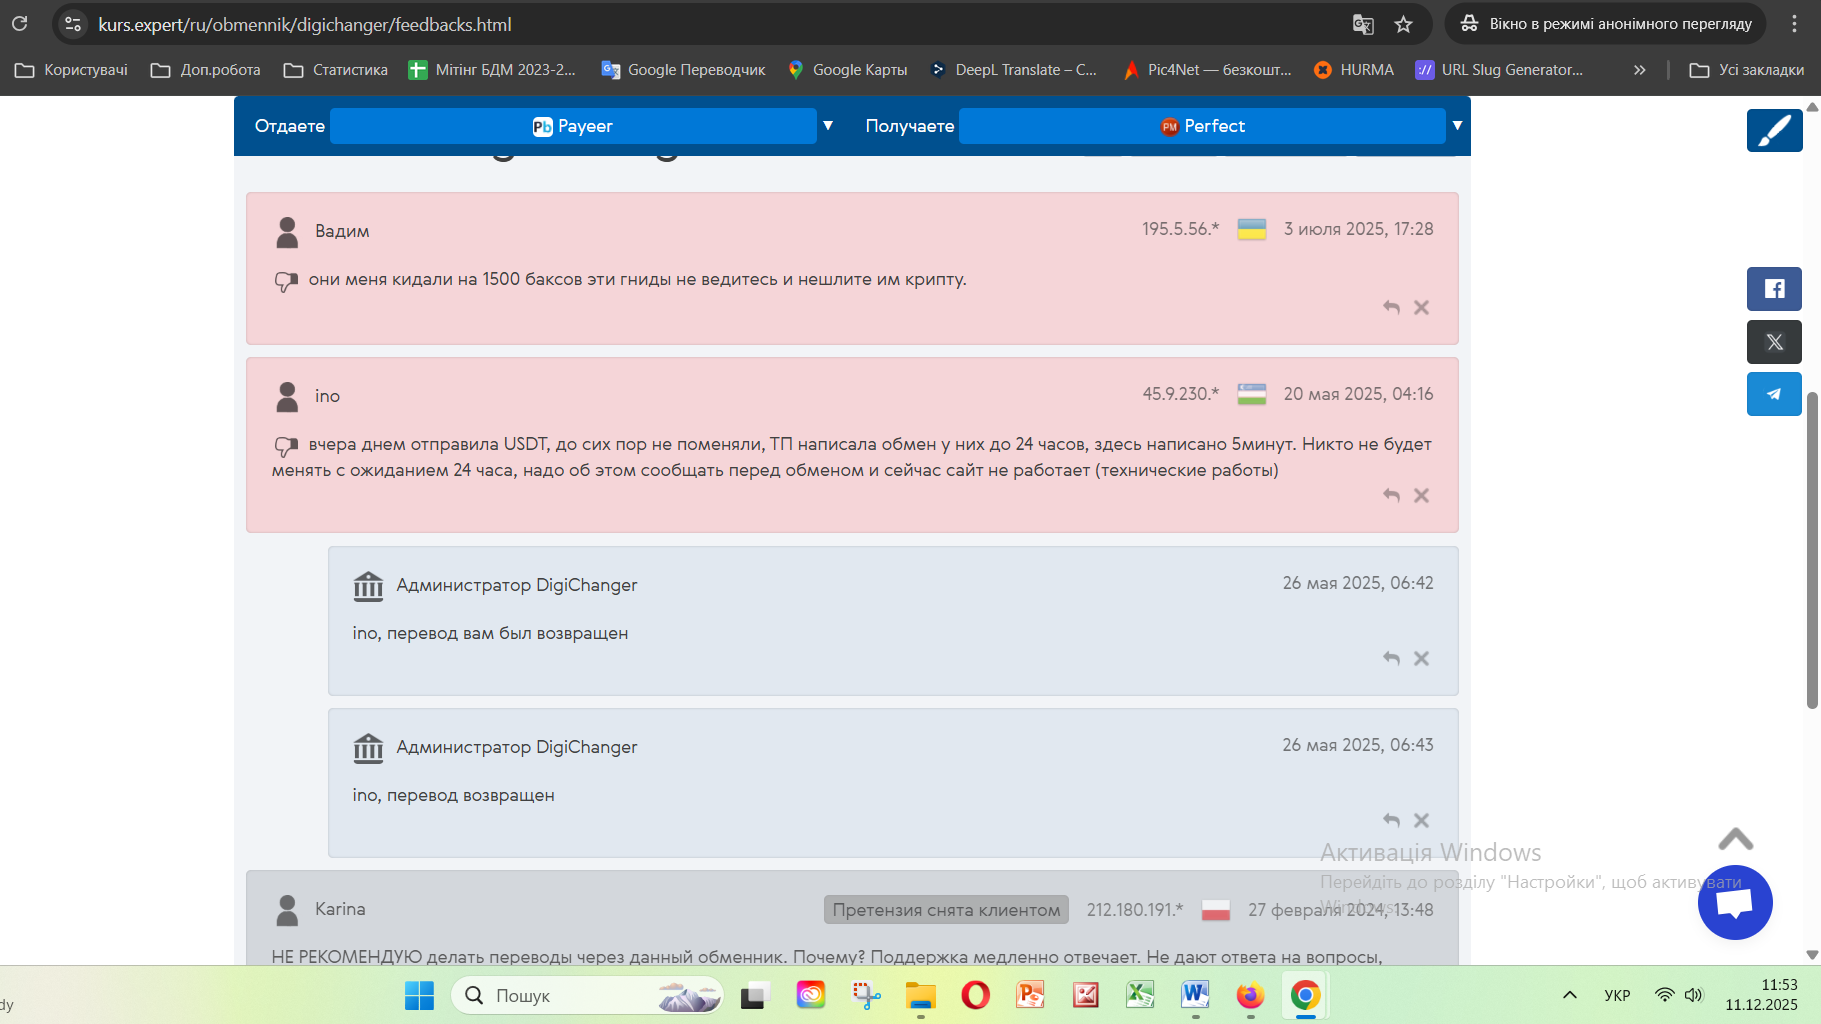The width and height of the screenshot is (1821, 1024).
Task: Open Chrome three-dot menu
Action: pos(1794,24)
